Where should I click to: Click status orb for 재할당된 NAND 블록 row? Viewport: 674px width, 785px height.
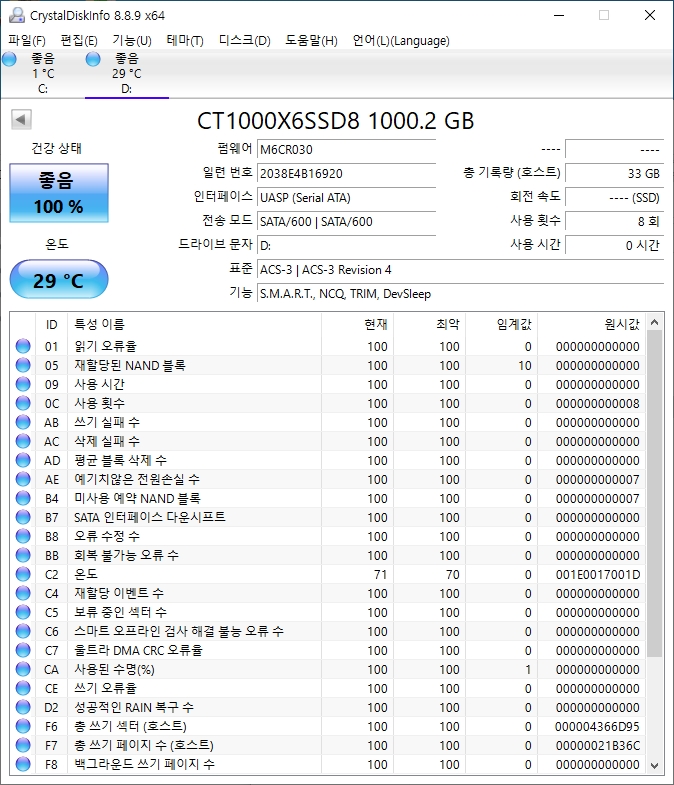(24, 366)
